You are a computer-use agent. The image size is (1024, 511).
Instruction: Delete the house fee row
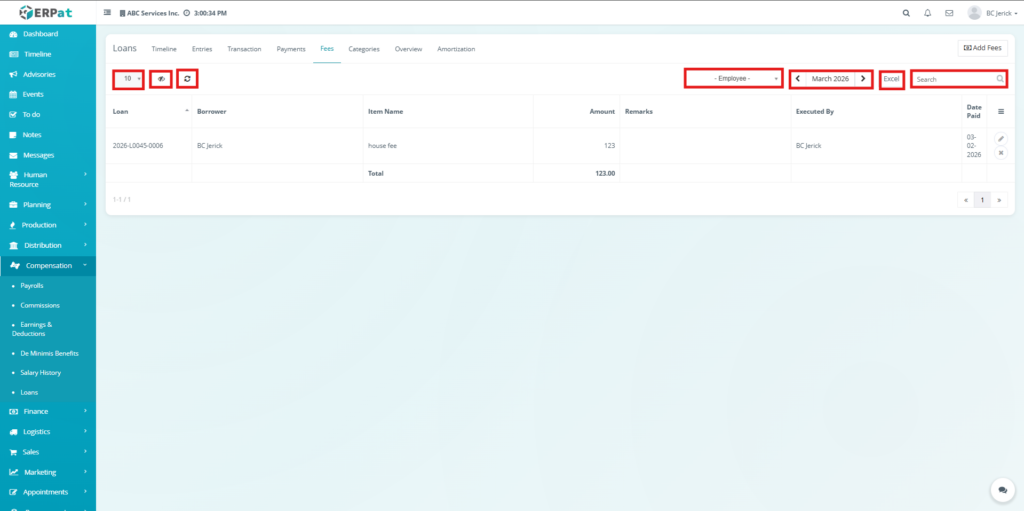coord(1001,153)
